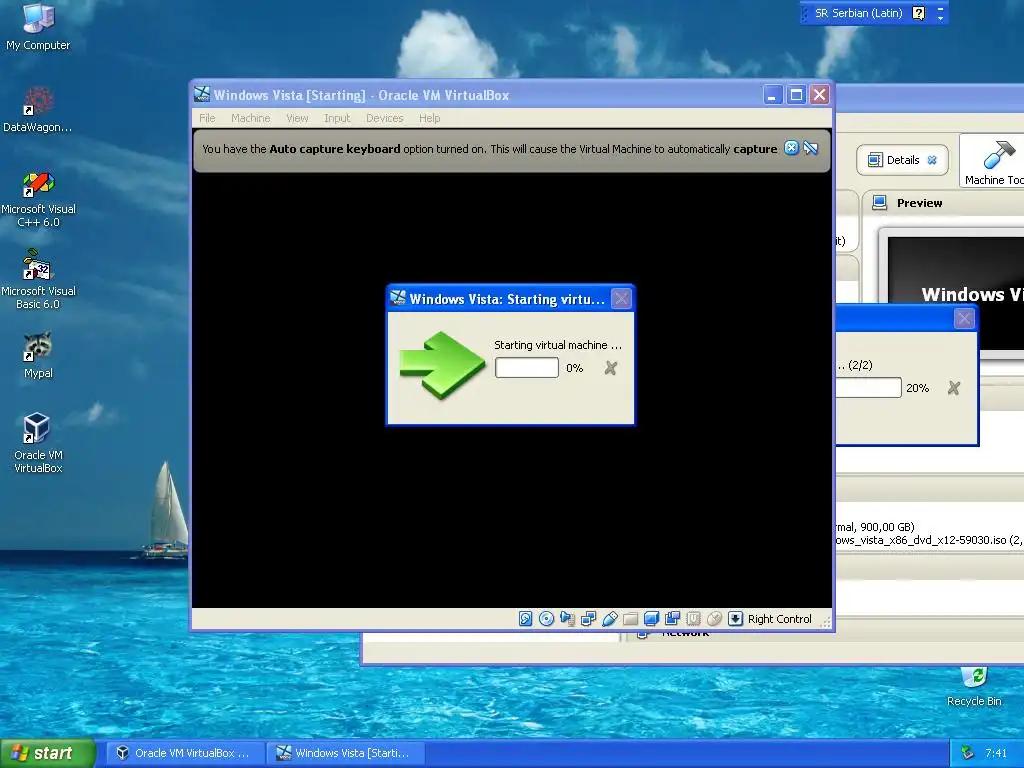
Task: Click the Starting virtu... dialog title icon
Action: pos(398,298)
